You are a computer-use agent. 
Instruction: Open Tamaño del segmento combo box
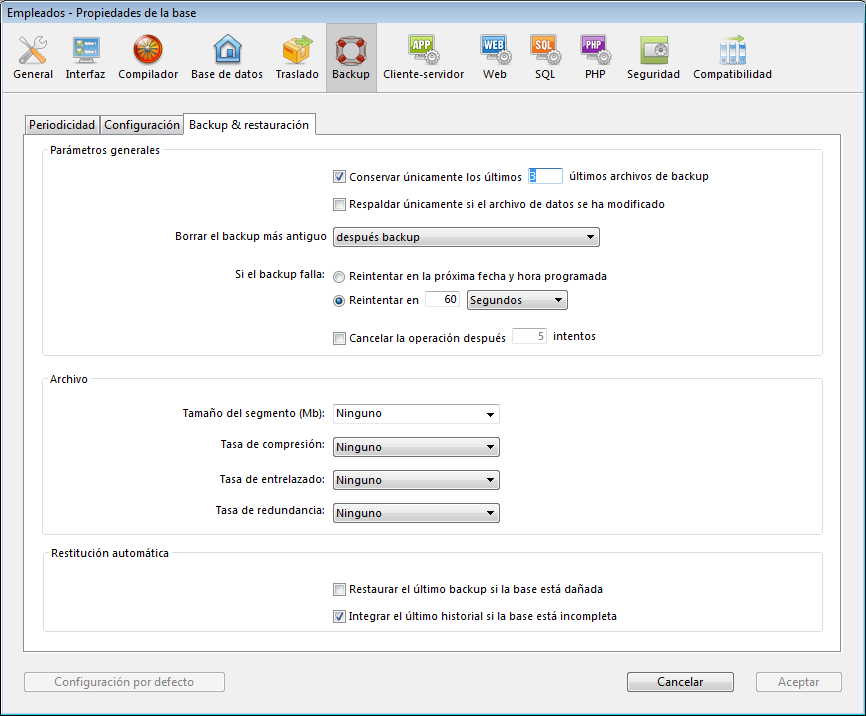pyautogui.click(x=416, y=414)
